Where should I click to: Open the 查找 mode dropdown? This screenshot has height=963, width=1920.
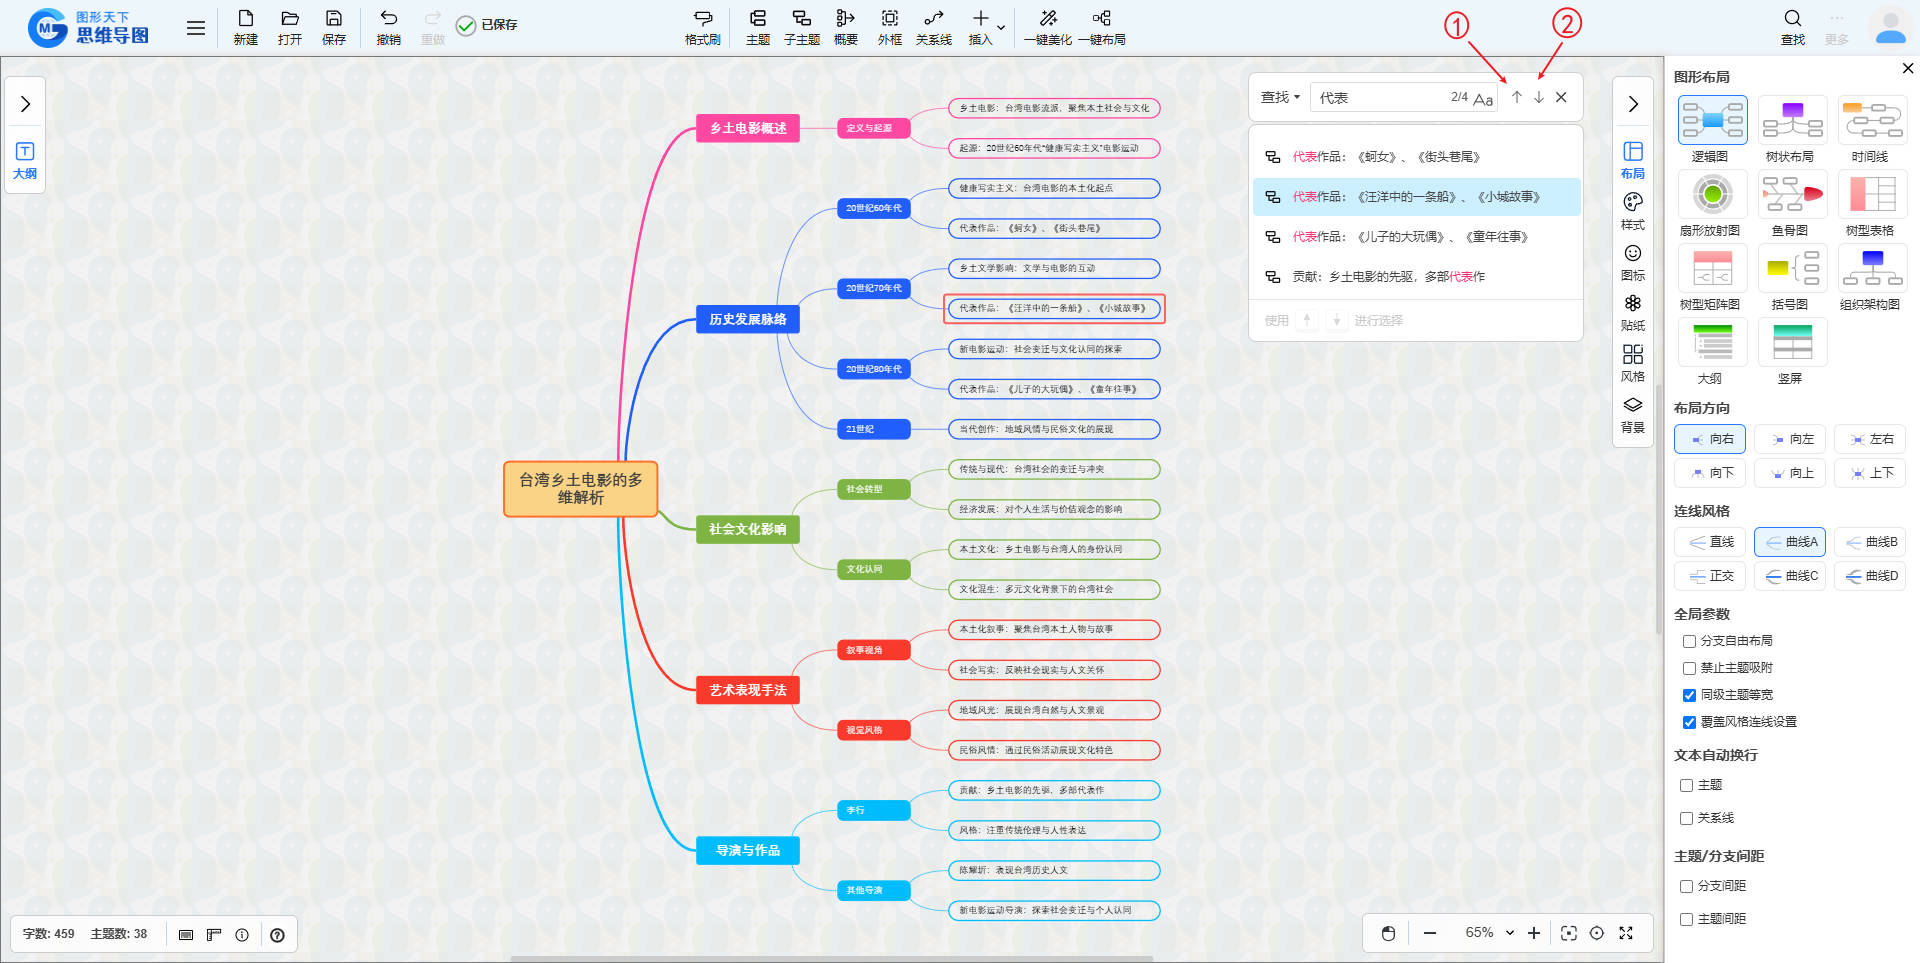tap(1280, 97)
